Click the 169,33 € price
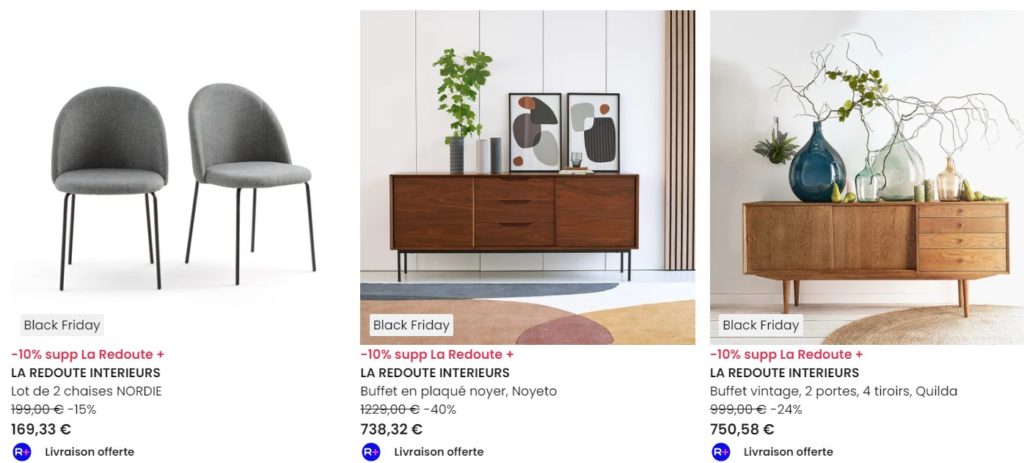 [x=41, y=429]
